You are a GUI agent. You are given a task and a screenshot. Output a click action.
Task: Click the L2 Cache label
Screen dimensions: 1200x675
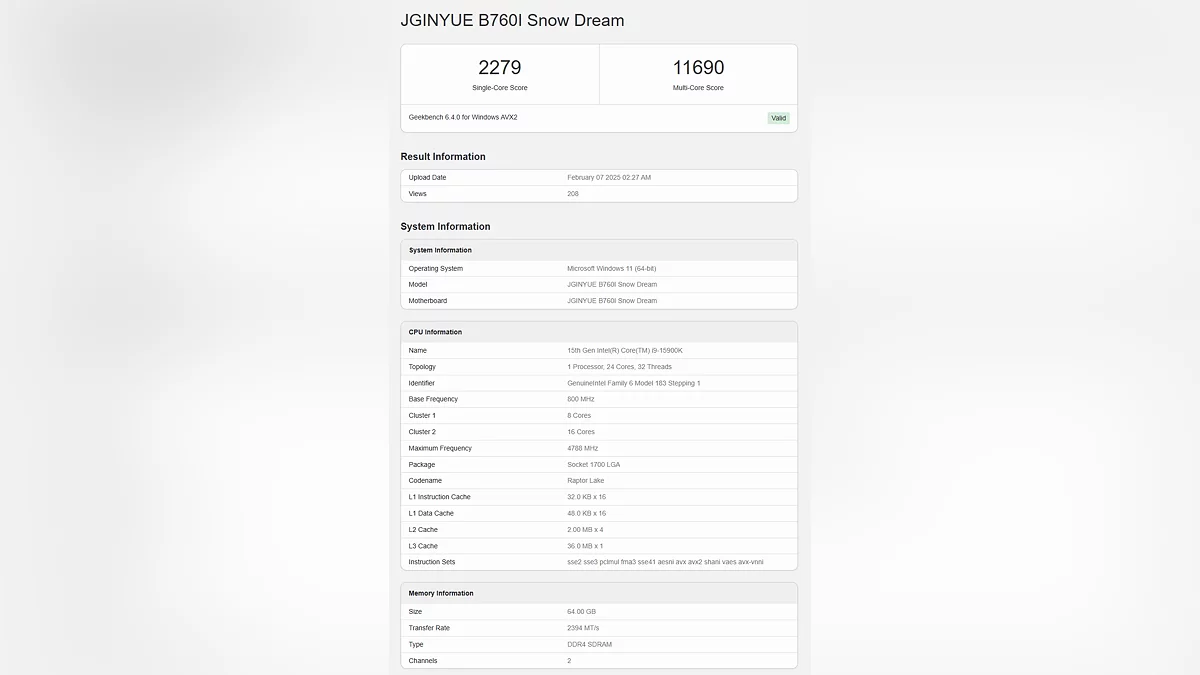tap(423, 529)
